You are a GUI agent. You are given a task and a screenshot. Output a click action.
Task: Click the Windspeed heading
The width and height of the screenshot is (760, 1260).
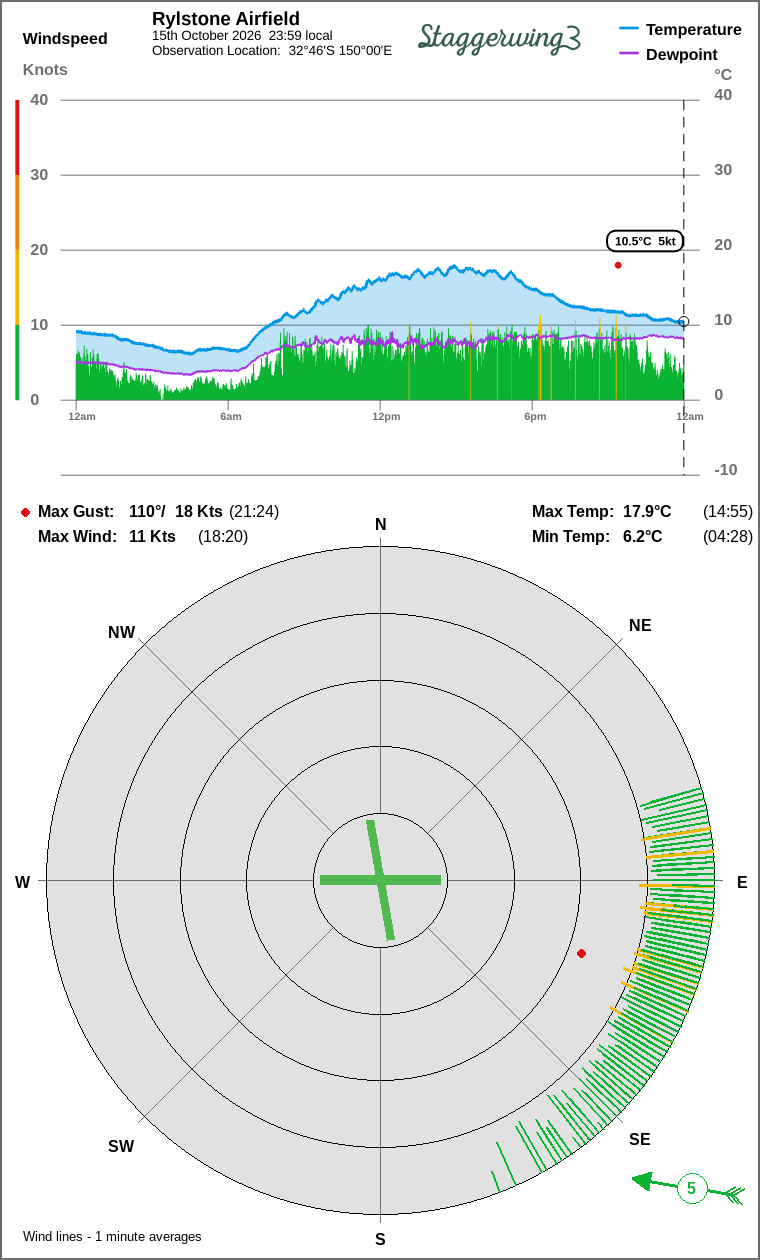65,39
